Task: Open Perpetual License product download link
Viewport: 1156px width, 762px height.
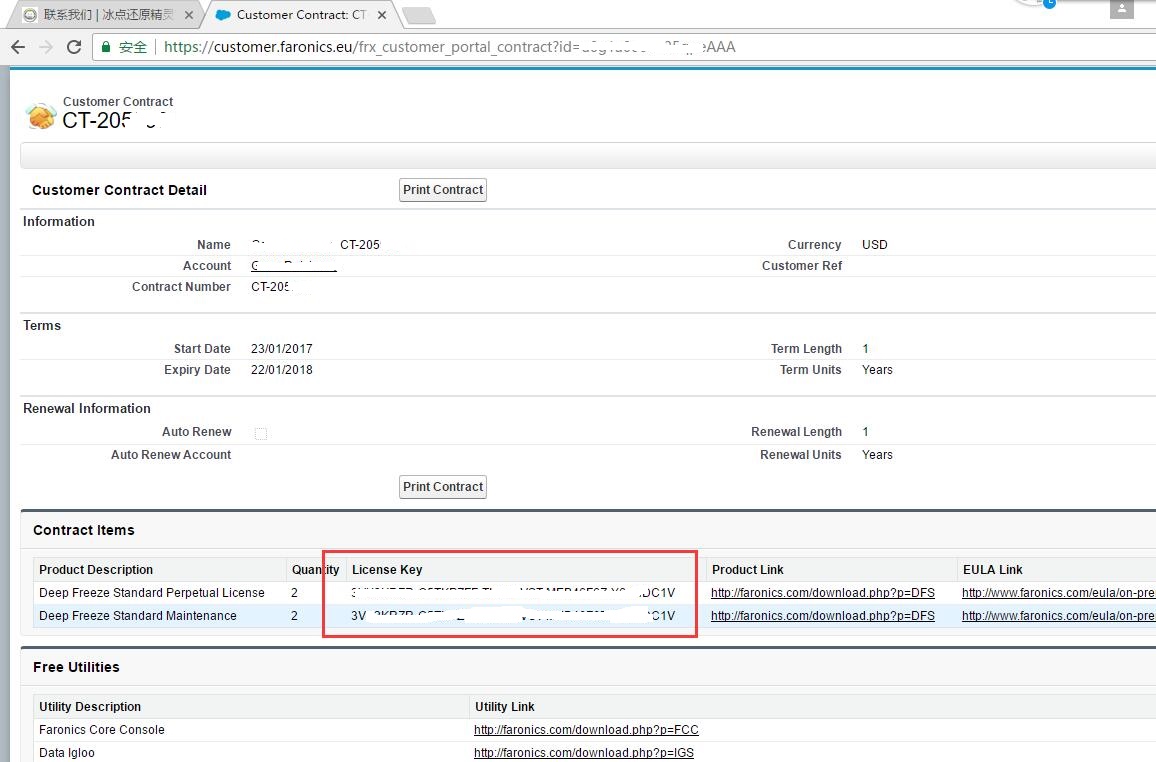Action: pyautogui.click(x=822, y=593)
